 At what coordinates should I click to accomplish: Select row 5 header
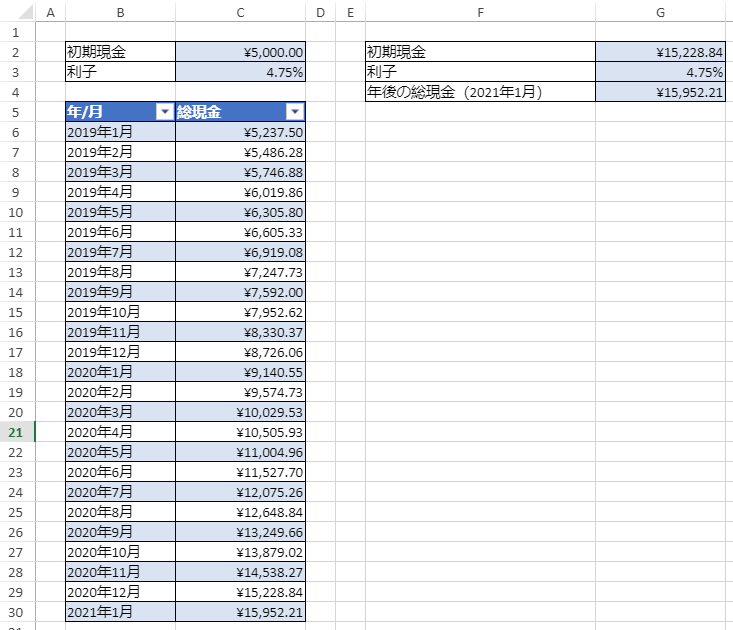tap(17, 112)
